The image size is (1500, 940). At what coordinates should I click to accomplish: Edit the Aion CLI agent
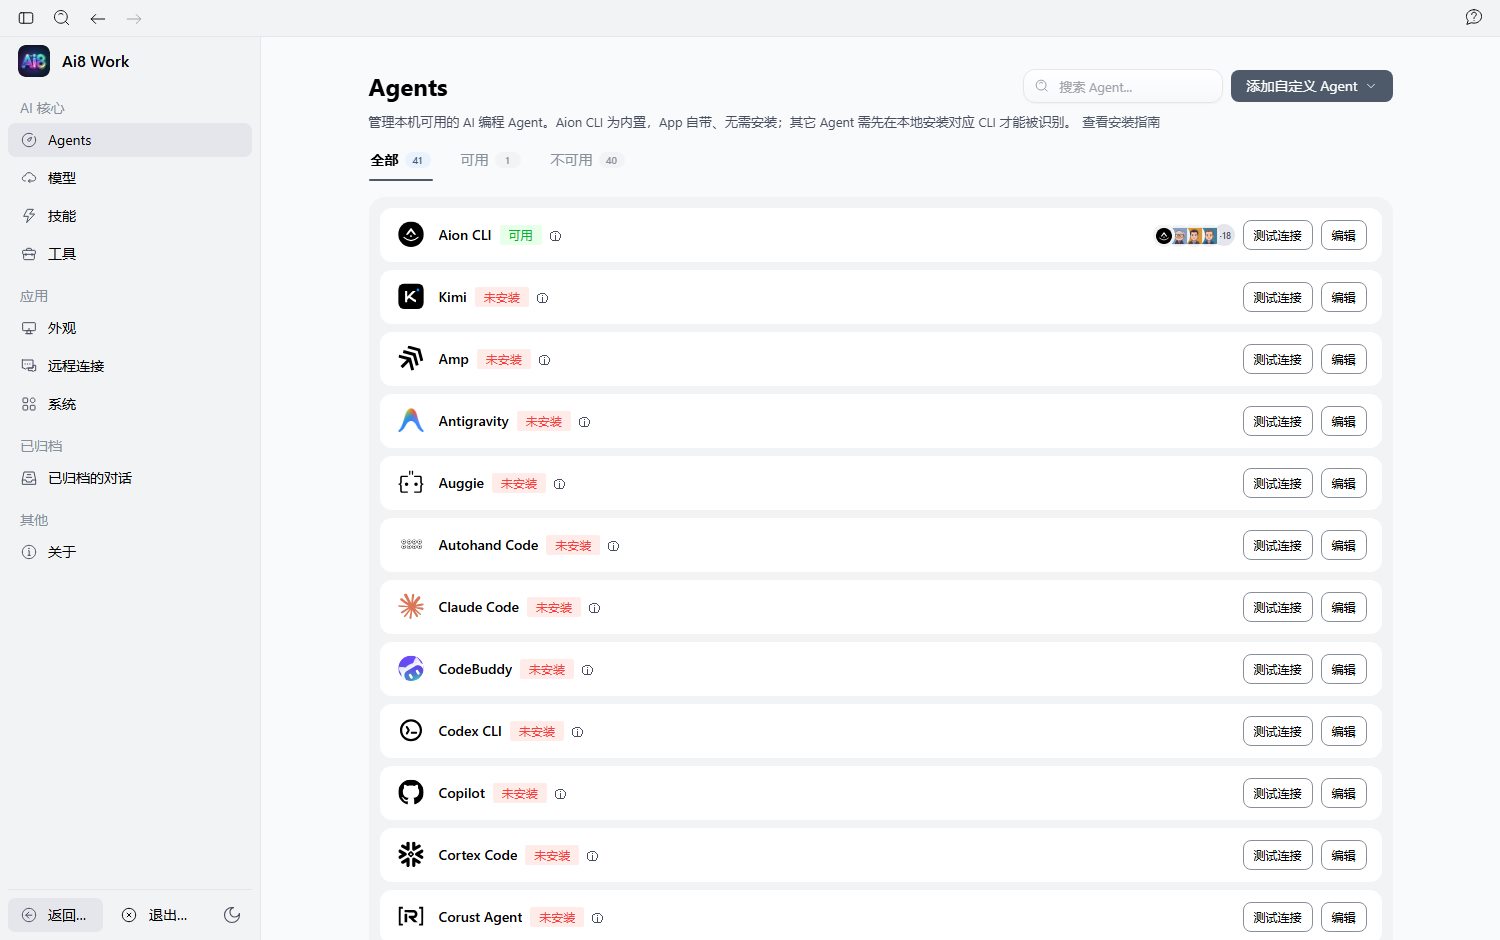tap(1343, 236)
